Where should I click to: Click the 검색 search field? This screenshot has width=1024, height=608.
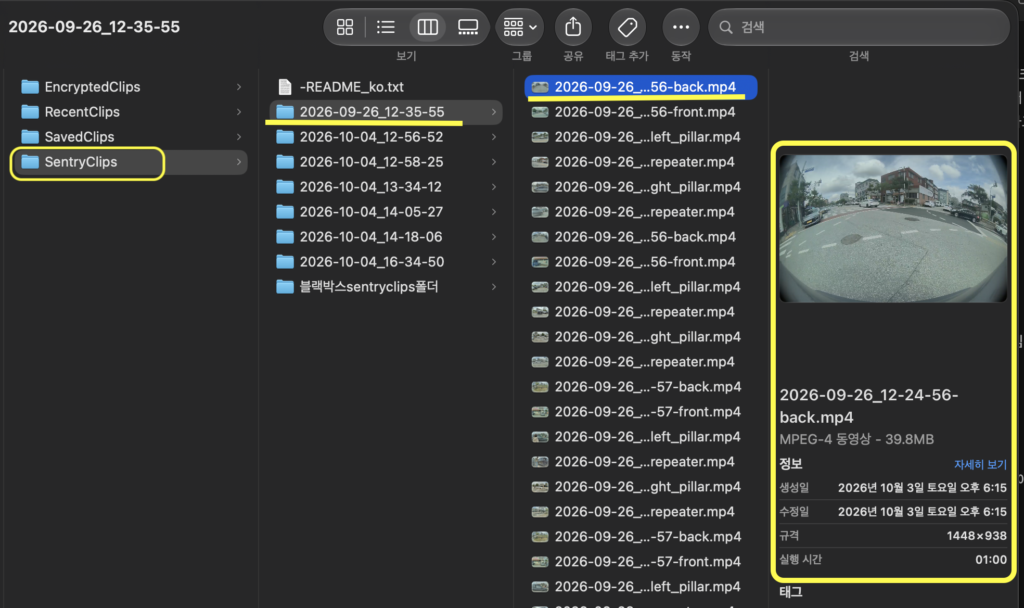(859, 27)
